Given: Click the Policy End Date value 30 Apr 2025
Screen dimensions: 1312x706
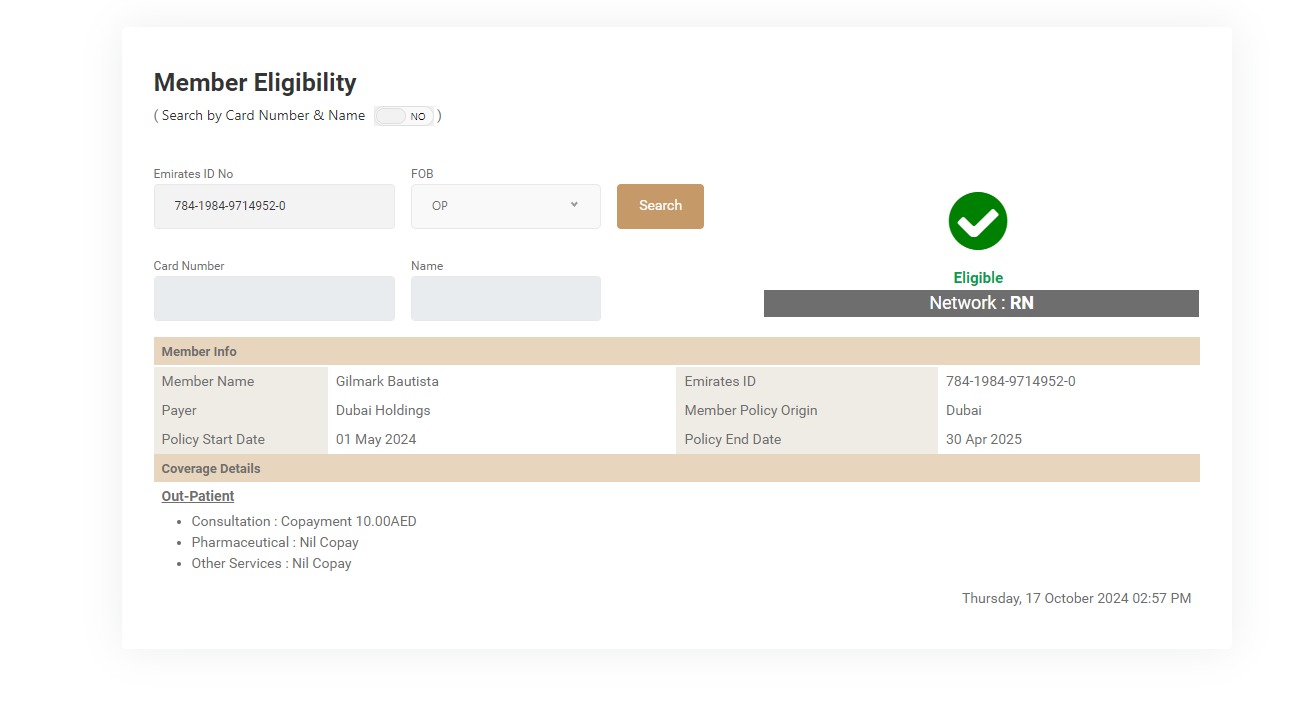Looking at the screenshot, I should [x=983, y=439].
